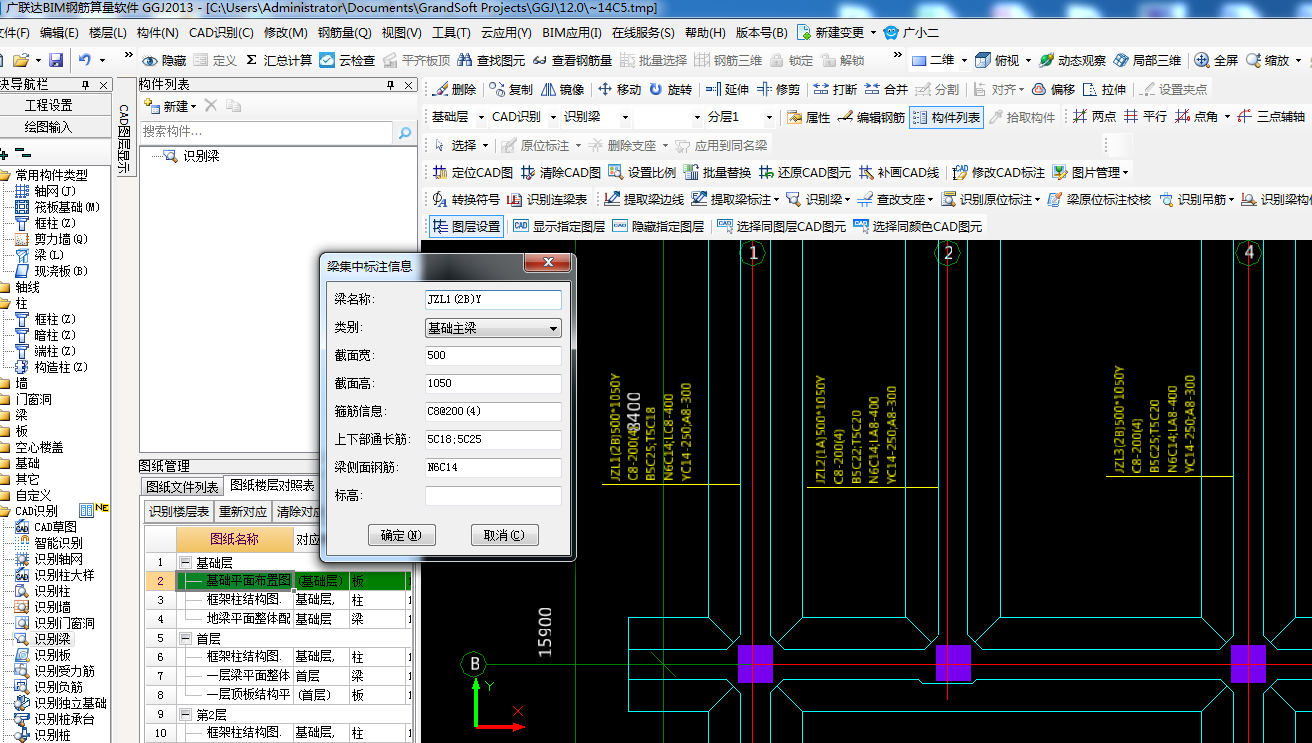Click 显示指定图层 show layer tool
1312x743 pixels.
point(559,227)
